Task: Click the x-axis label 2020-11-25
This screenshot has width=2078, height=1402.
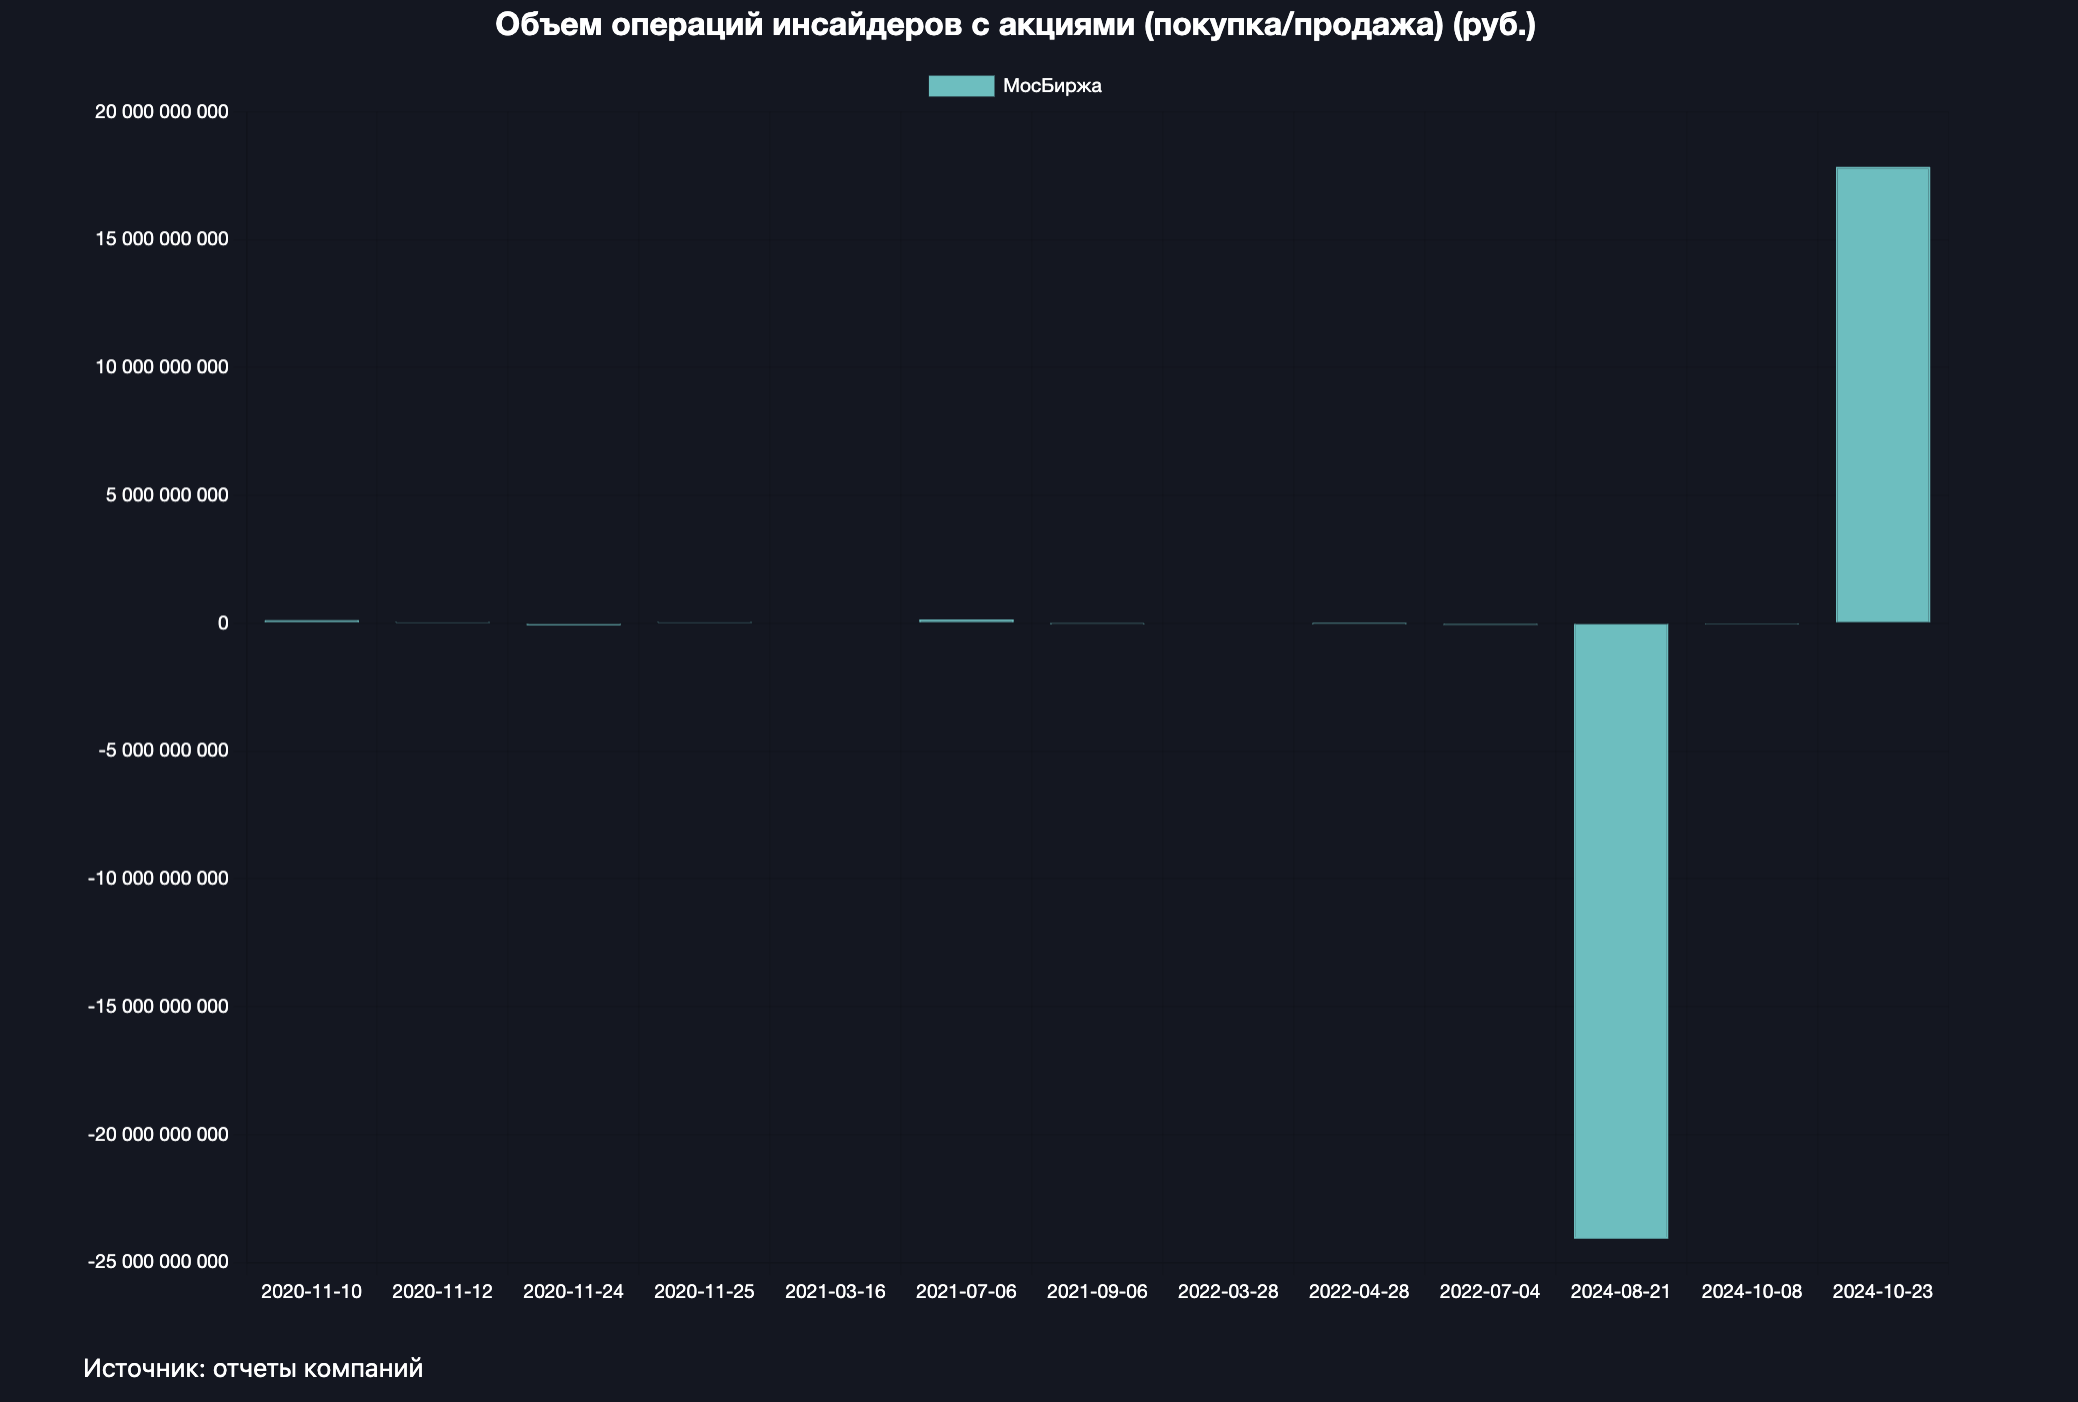Action: (704, 1291)
